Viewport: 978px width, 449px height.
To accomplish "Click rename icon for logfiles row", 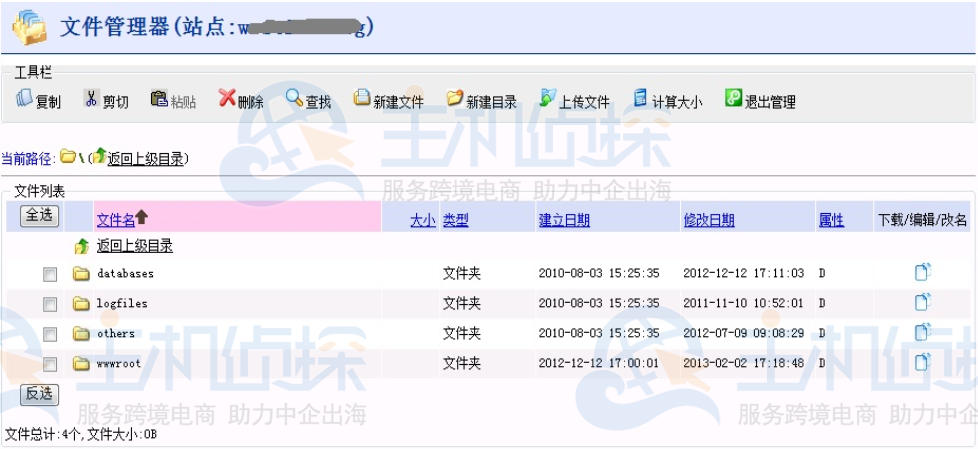I will click(x=923, y=302).
